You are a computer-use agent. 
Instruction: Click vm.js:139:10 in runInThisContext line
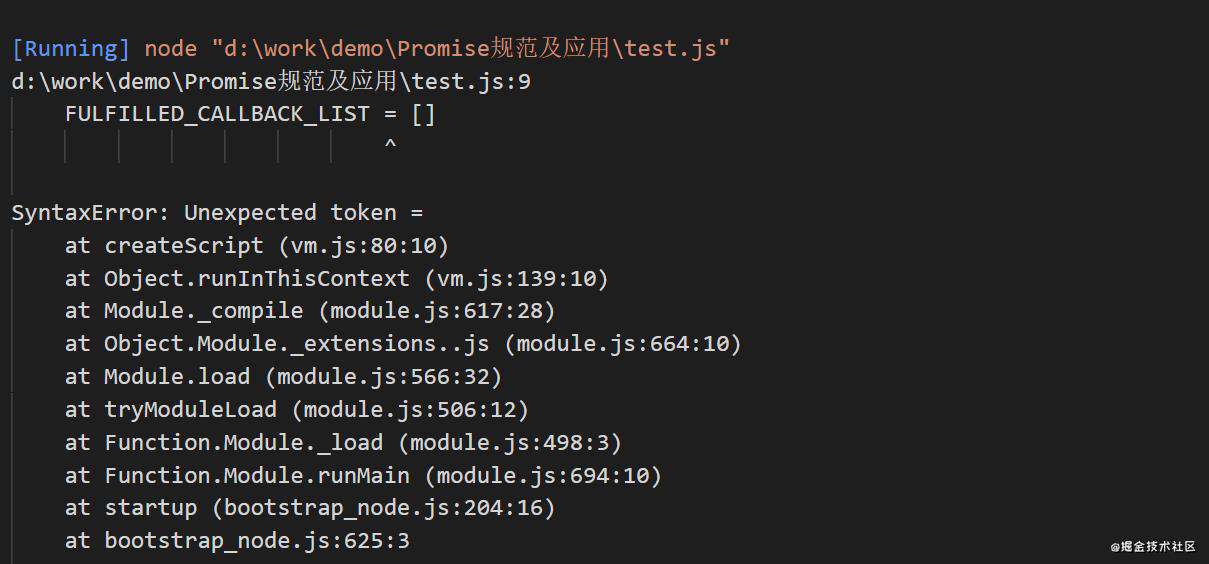click(517, 279)
